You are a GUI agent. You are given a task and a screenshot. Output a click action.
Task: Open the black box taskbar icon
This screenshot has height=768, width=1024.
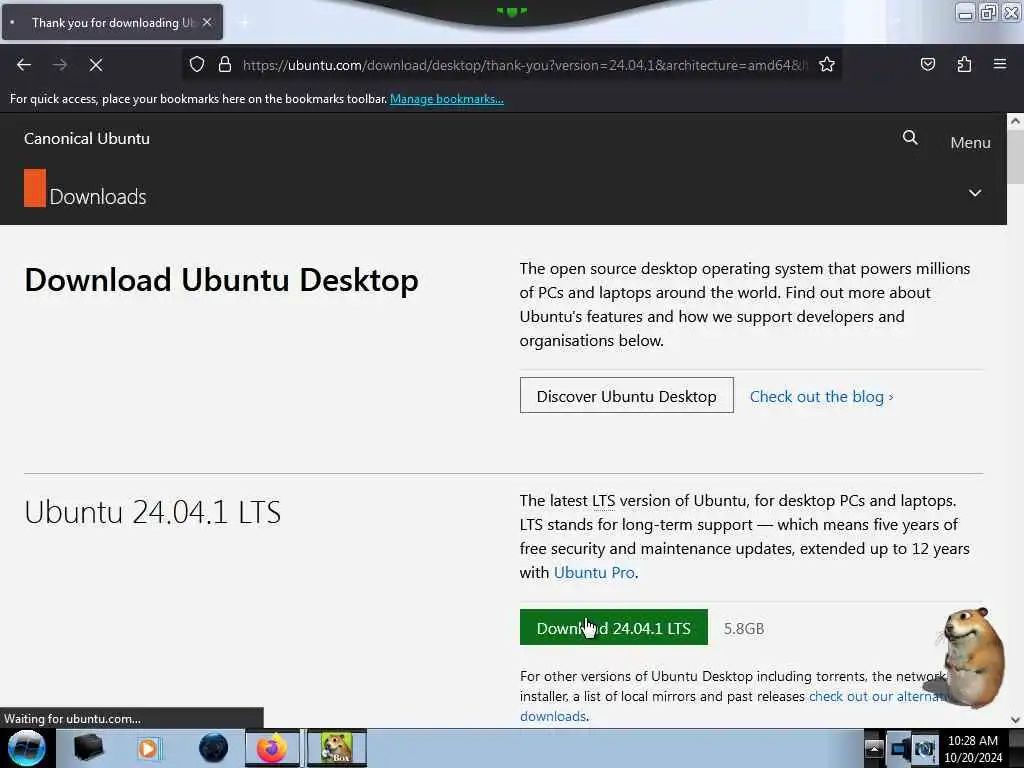[89, 748]
